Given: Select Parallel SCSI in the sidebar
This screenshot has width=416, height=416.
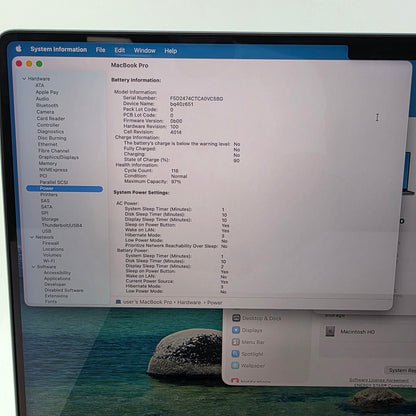Looking at the screenshot, I should tap(54, 182).
